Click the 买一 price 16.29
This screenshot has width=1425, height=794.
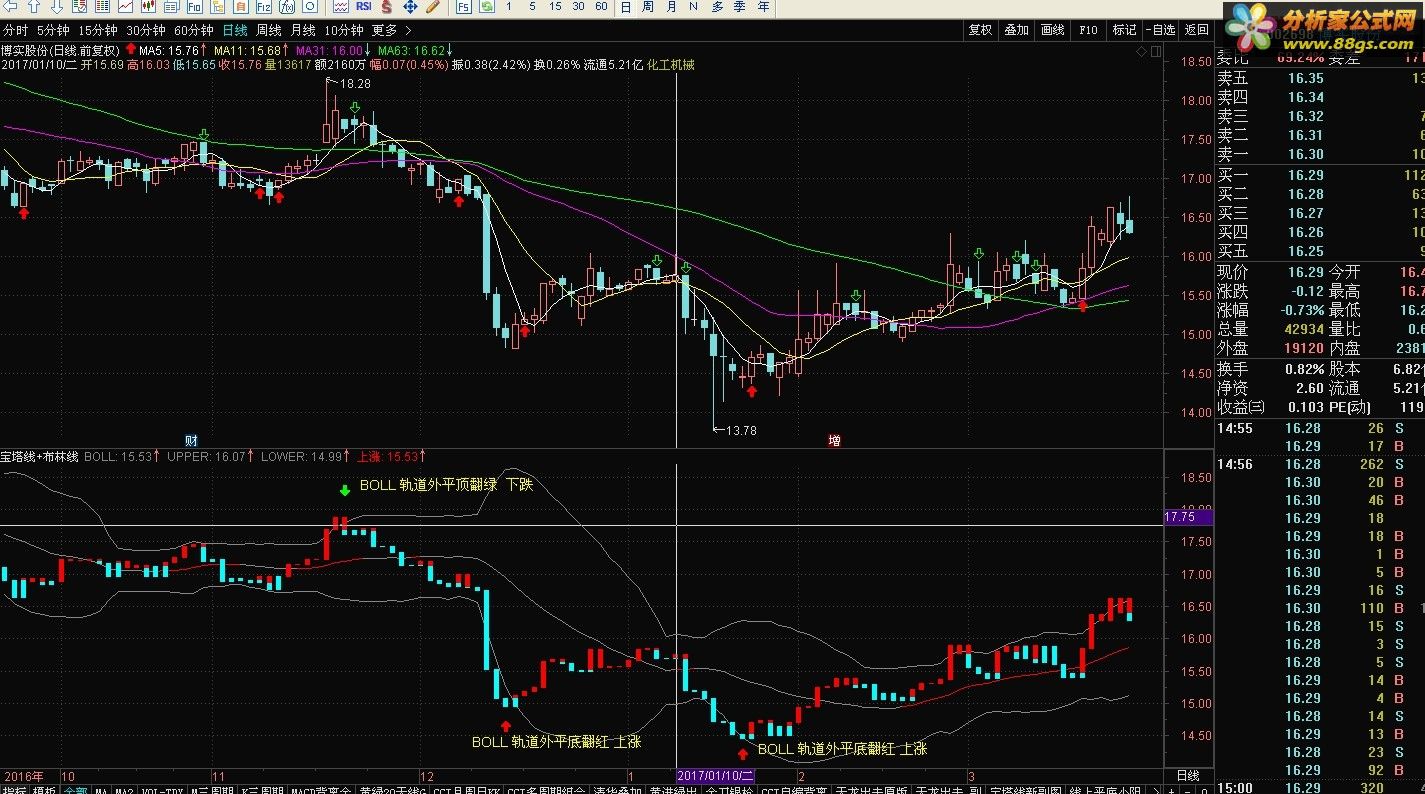point(1305,175)
